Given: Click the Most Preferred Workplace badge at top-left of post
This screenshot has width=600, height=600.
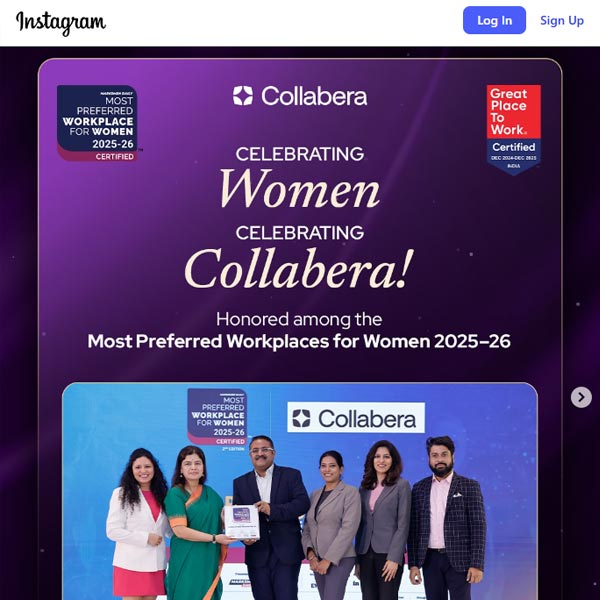Looking at the screenshot, I should pos(98,123).
